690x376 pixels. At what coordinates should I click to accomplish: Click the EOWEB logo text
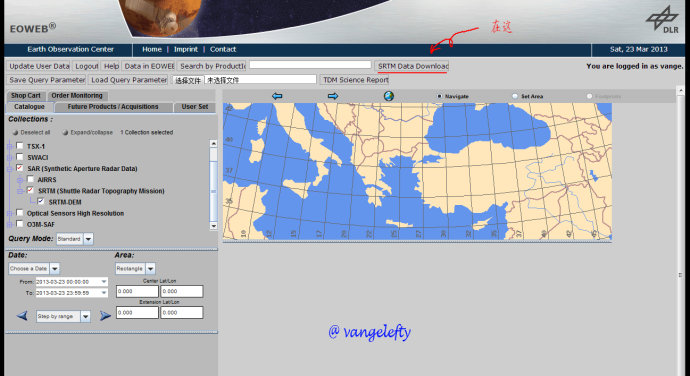[33, 29]
